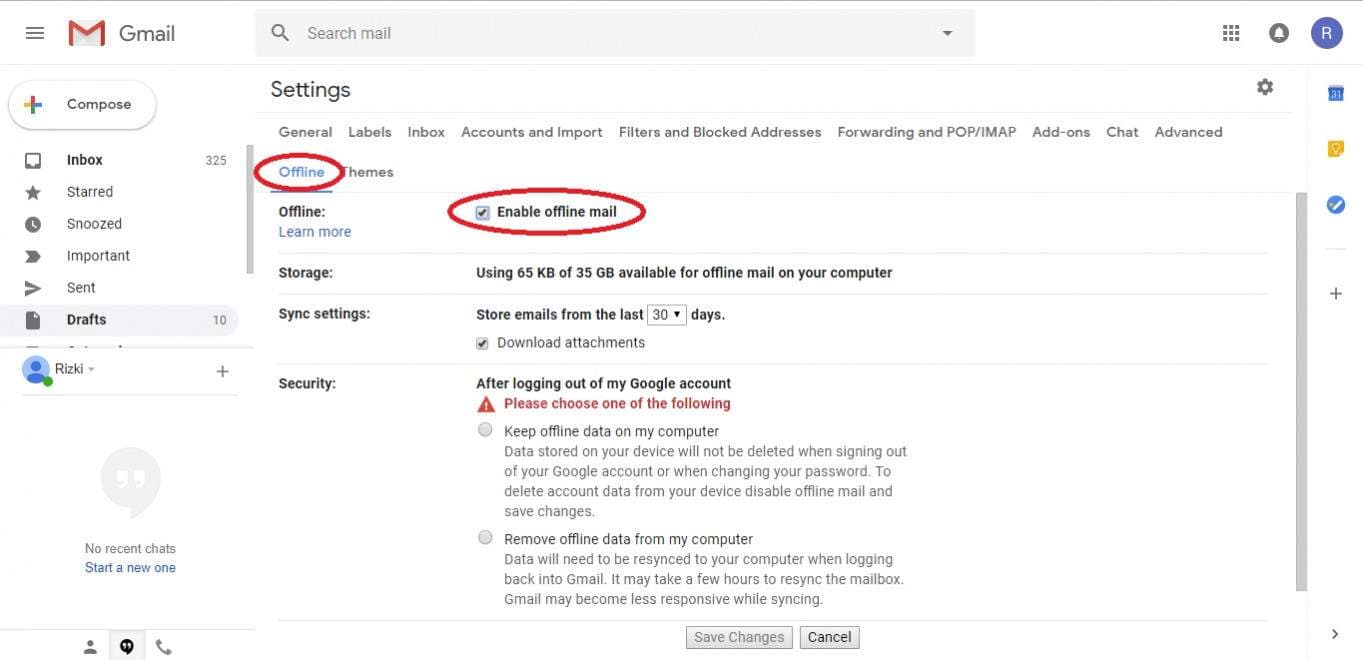Switch to General settings tab
Screen dimensions: 1363x660
[305, 132]
